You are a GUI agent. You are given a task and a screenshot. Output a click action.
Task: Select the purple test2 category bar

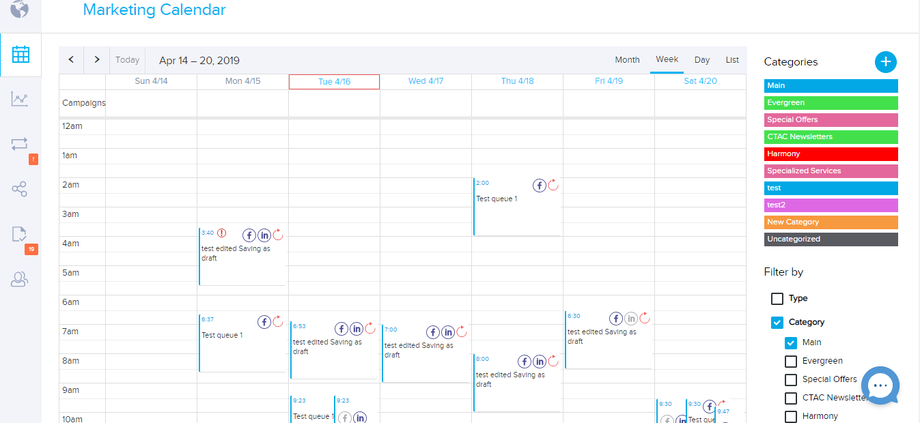coord(831,205)
